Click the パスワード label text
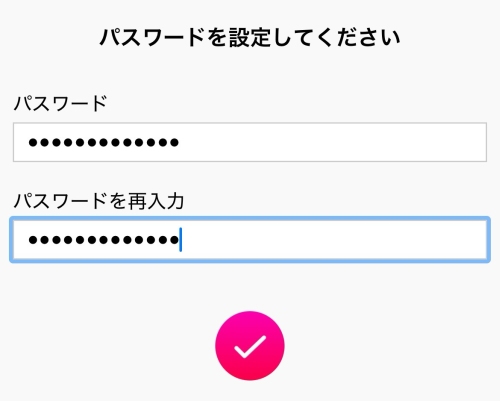 [60, 103]
